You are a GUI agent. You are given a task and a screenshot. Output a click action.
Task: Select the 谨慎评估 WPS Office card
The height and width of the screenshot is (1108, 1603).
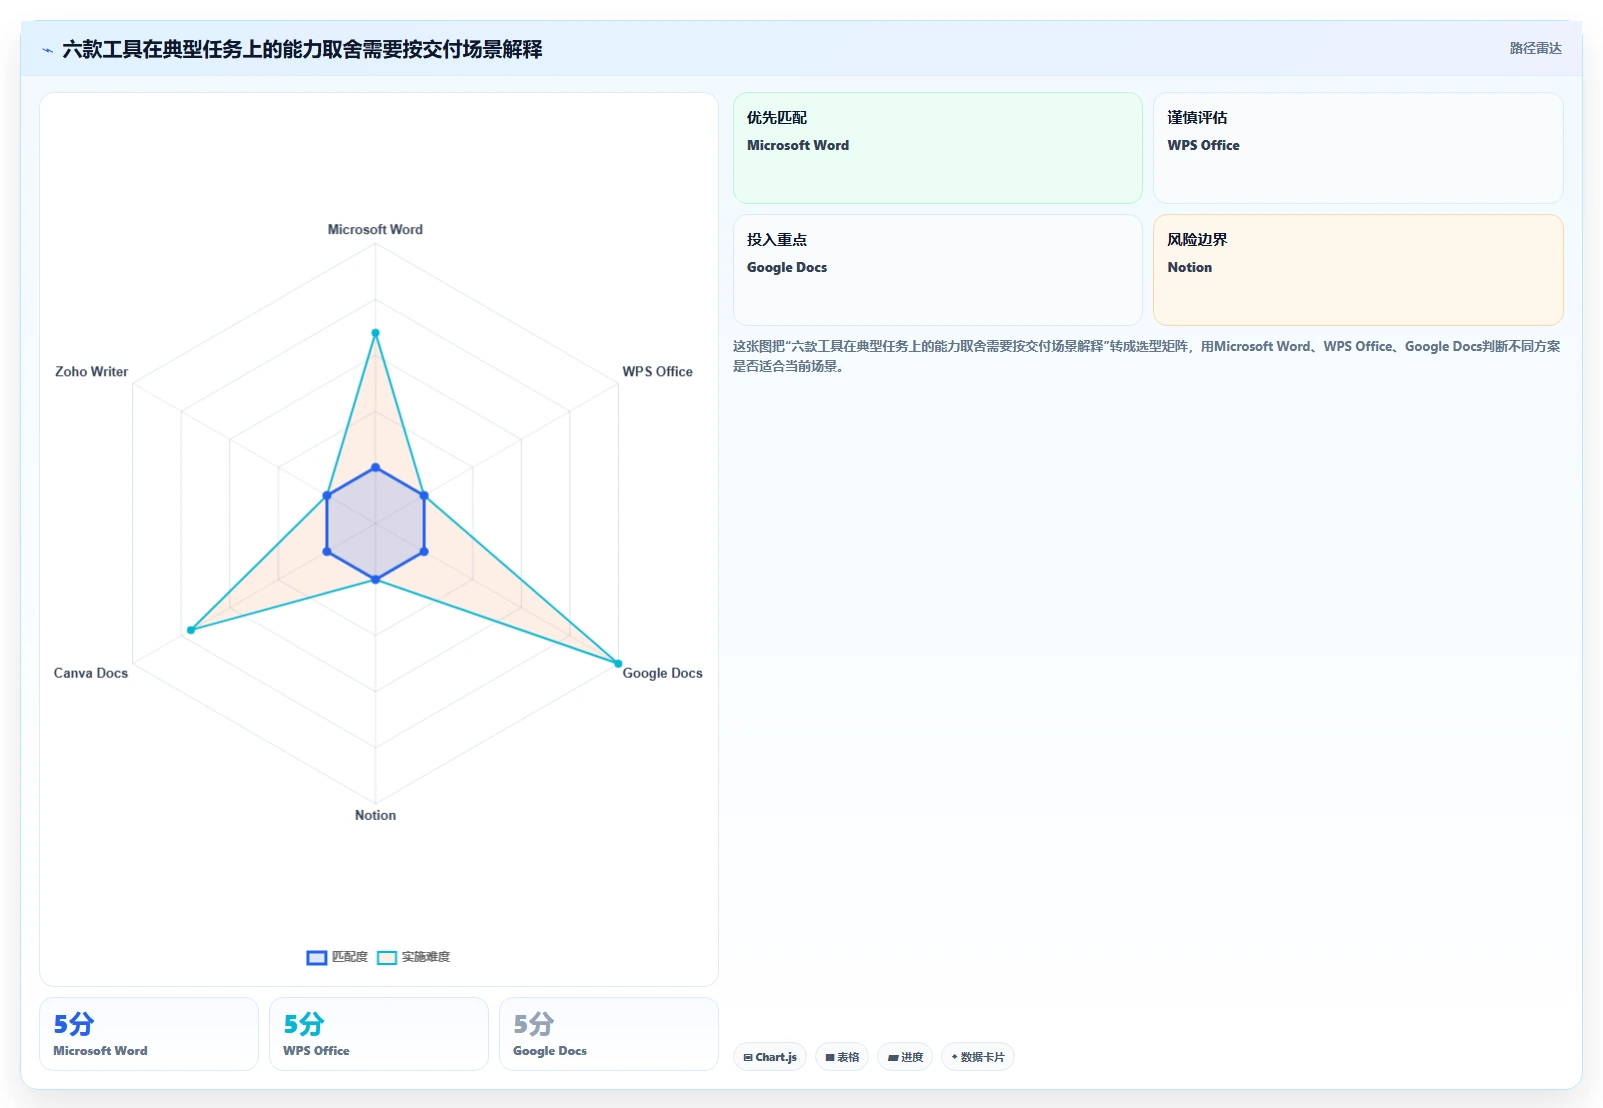click(1358, 148)
